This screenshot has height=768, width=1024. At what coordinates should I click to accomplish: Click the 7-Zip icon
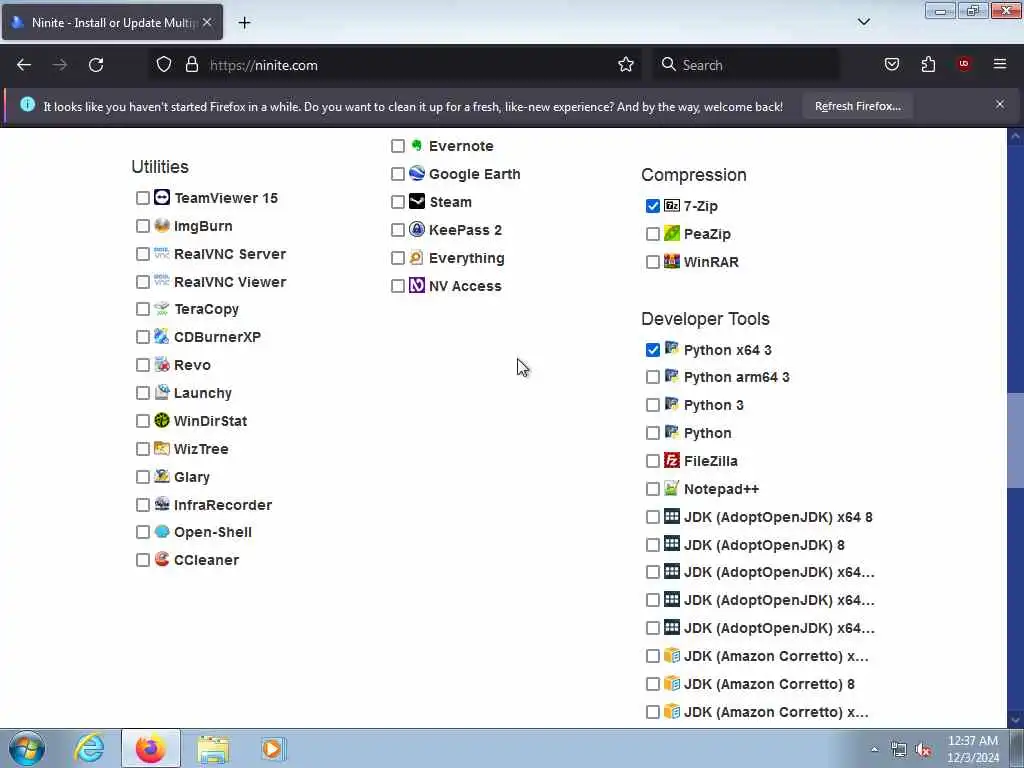(x=671, y=206)
